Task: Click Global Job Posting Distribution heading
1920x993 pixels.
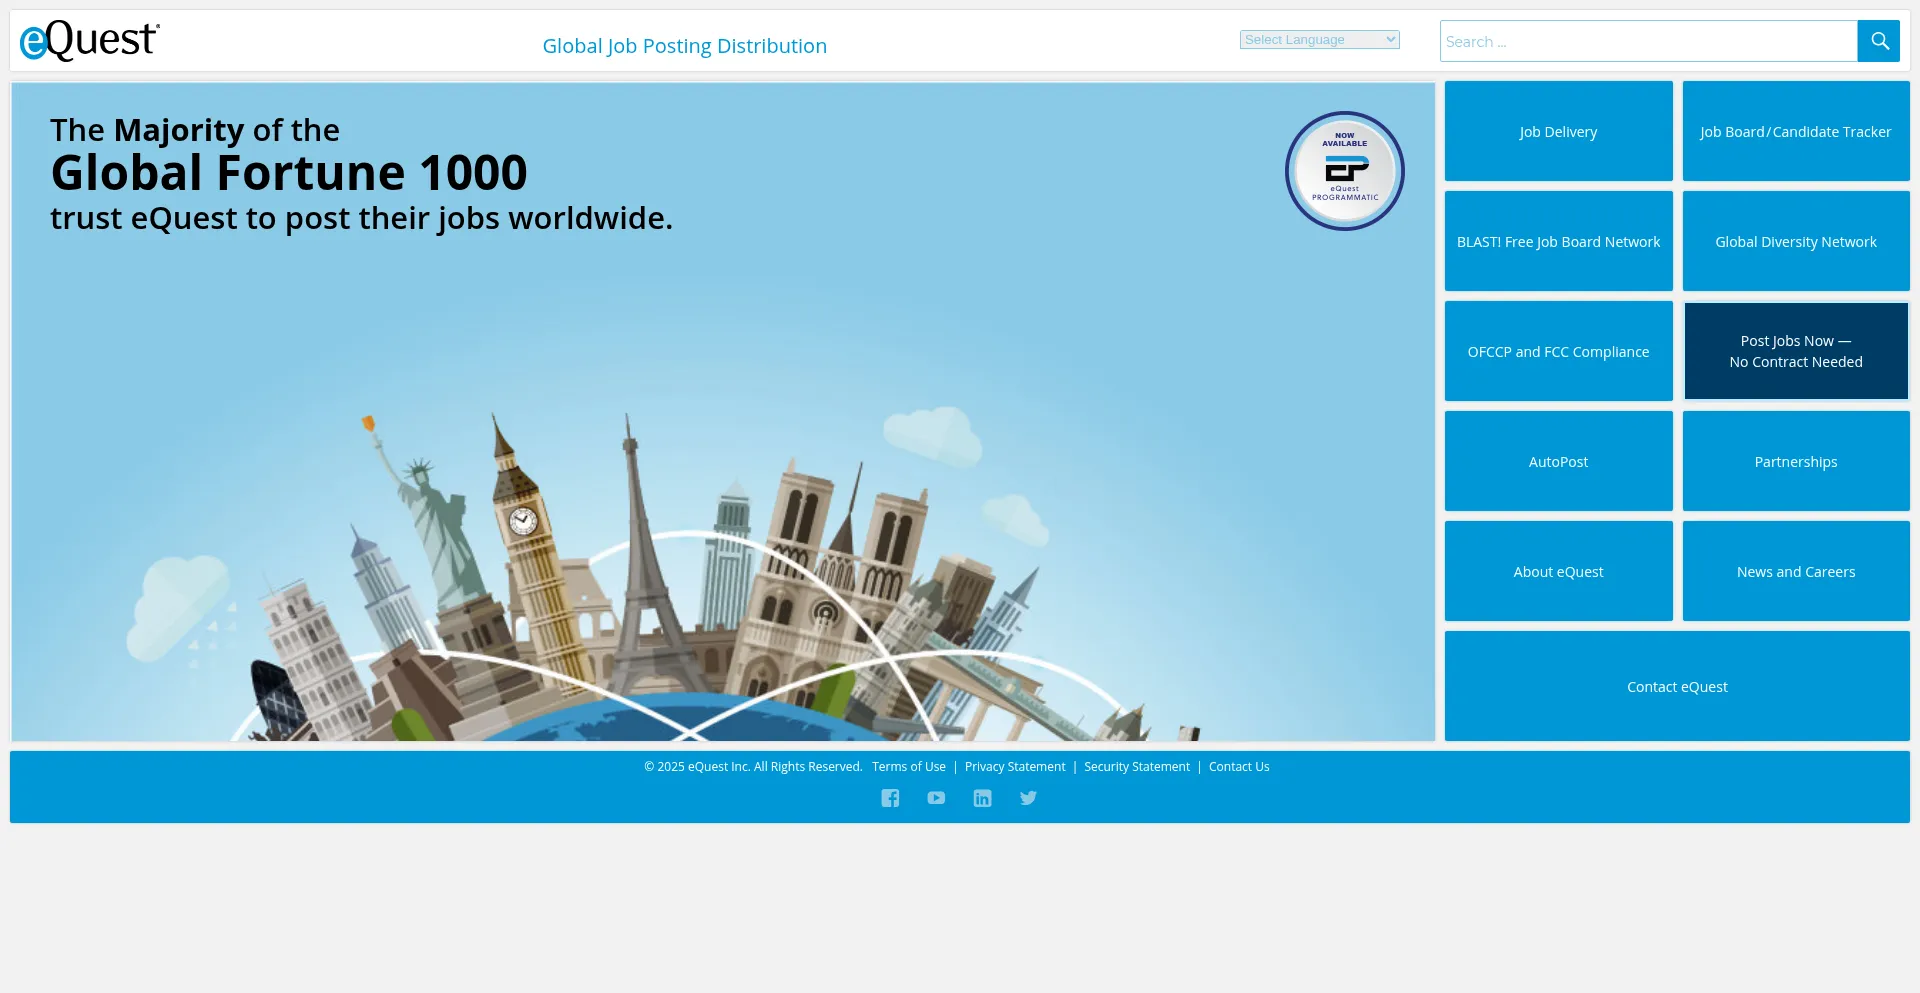Action: click(x=685, y=46)
